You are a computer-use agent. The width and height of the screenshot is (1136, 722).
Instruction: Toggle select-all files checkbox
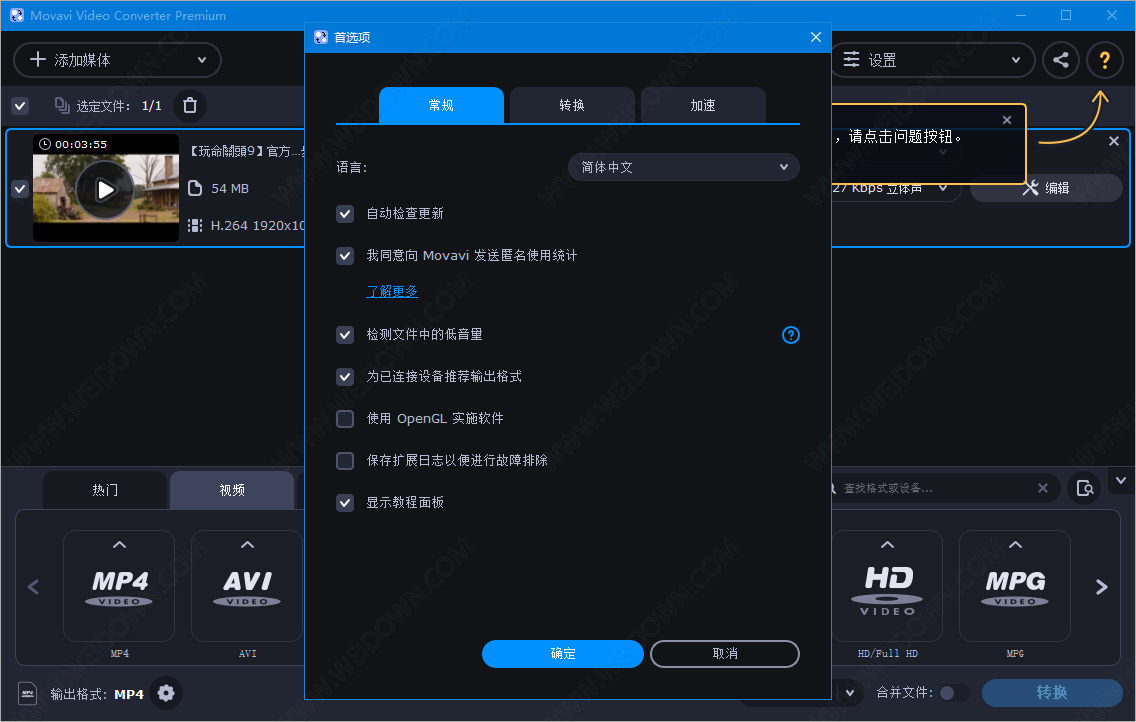click(x=20, y=106)
